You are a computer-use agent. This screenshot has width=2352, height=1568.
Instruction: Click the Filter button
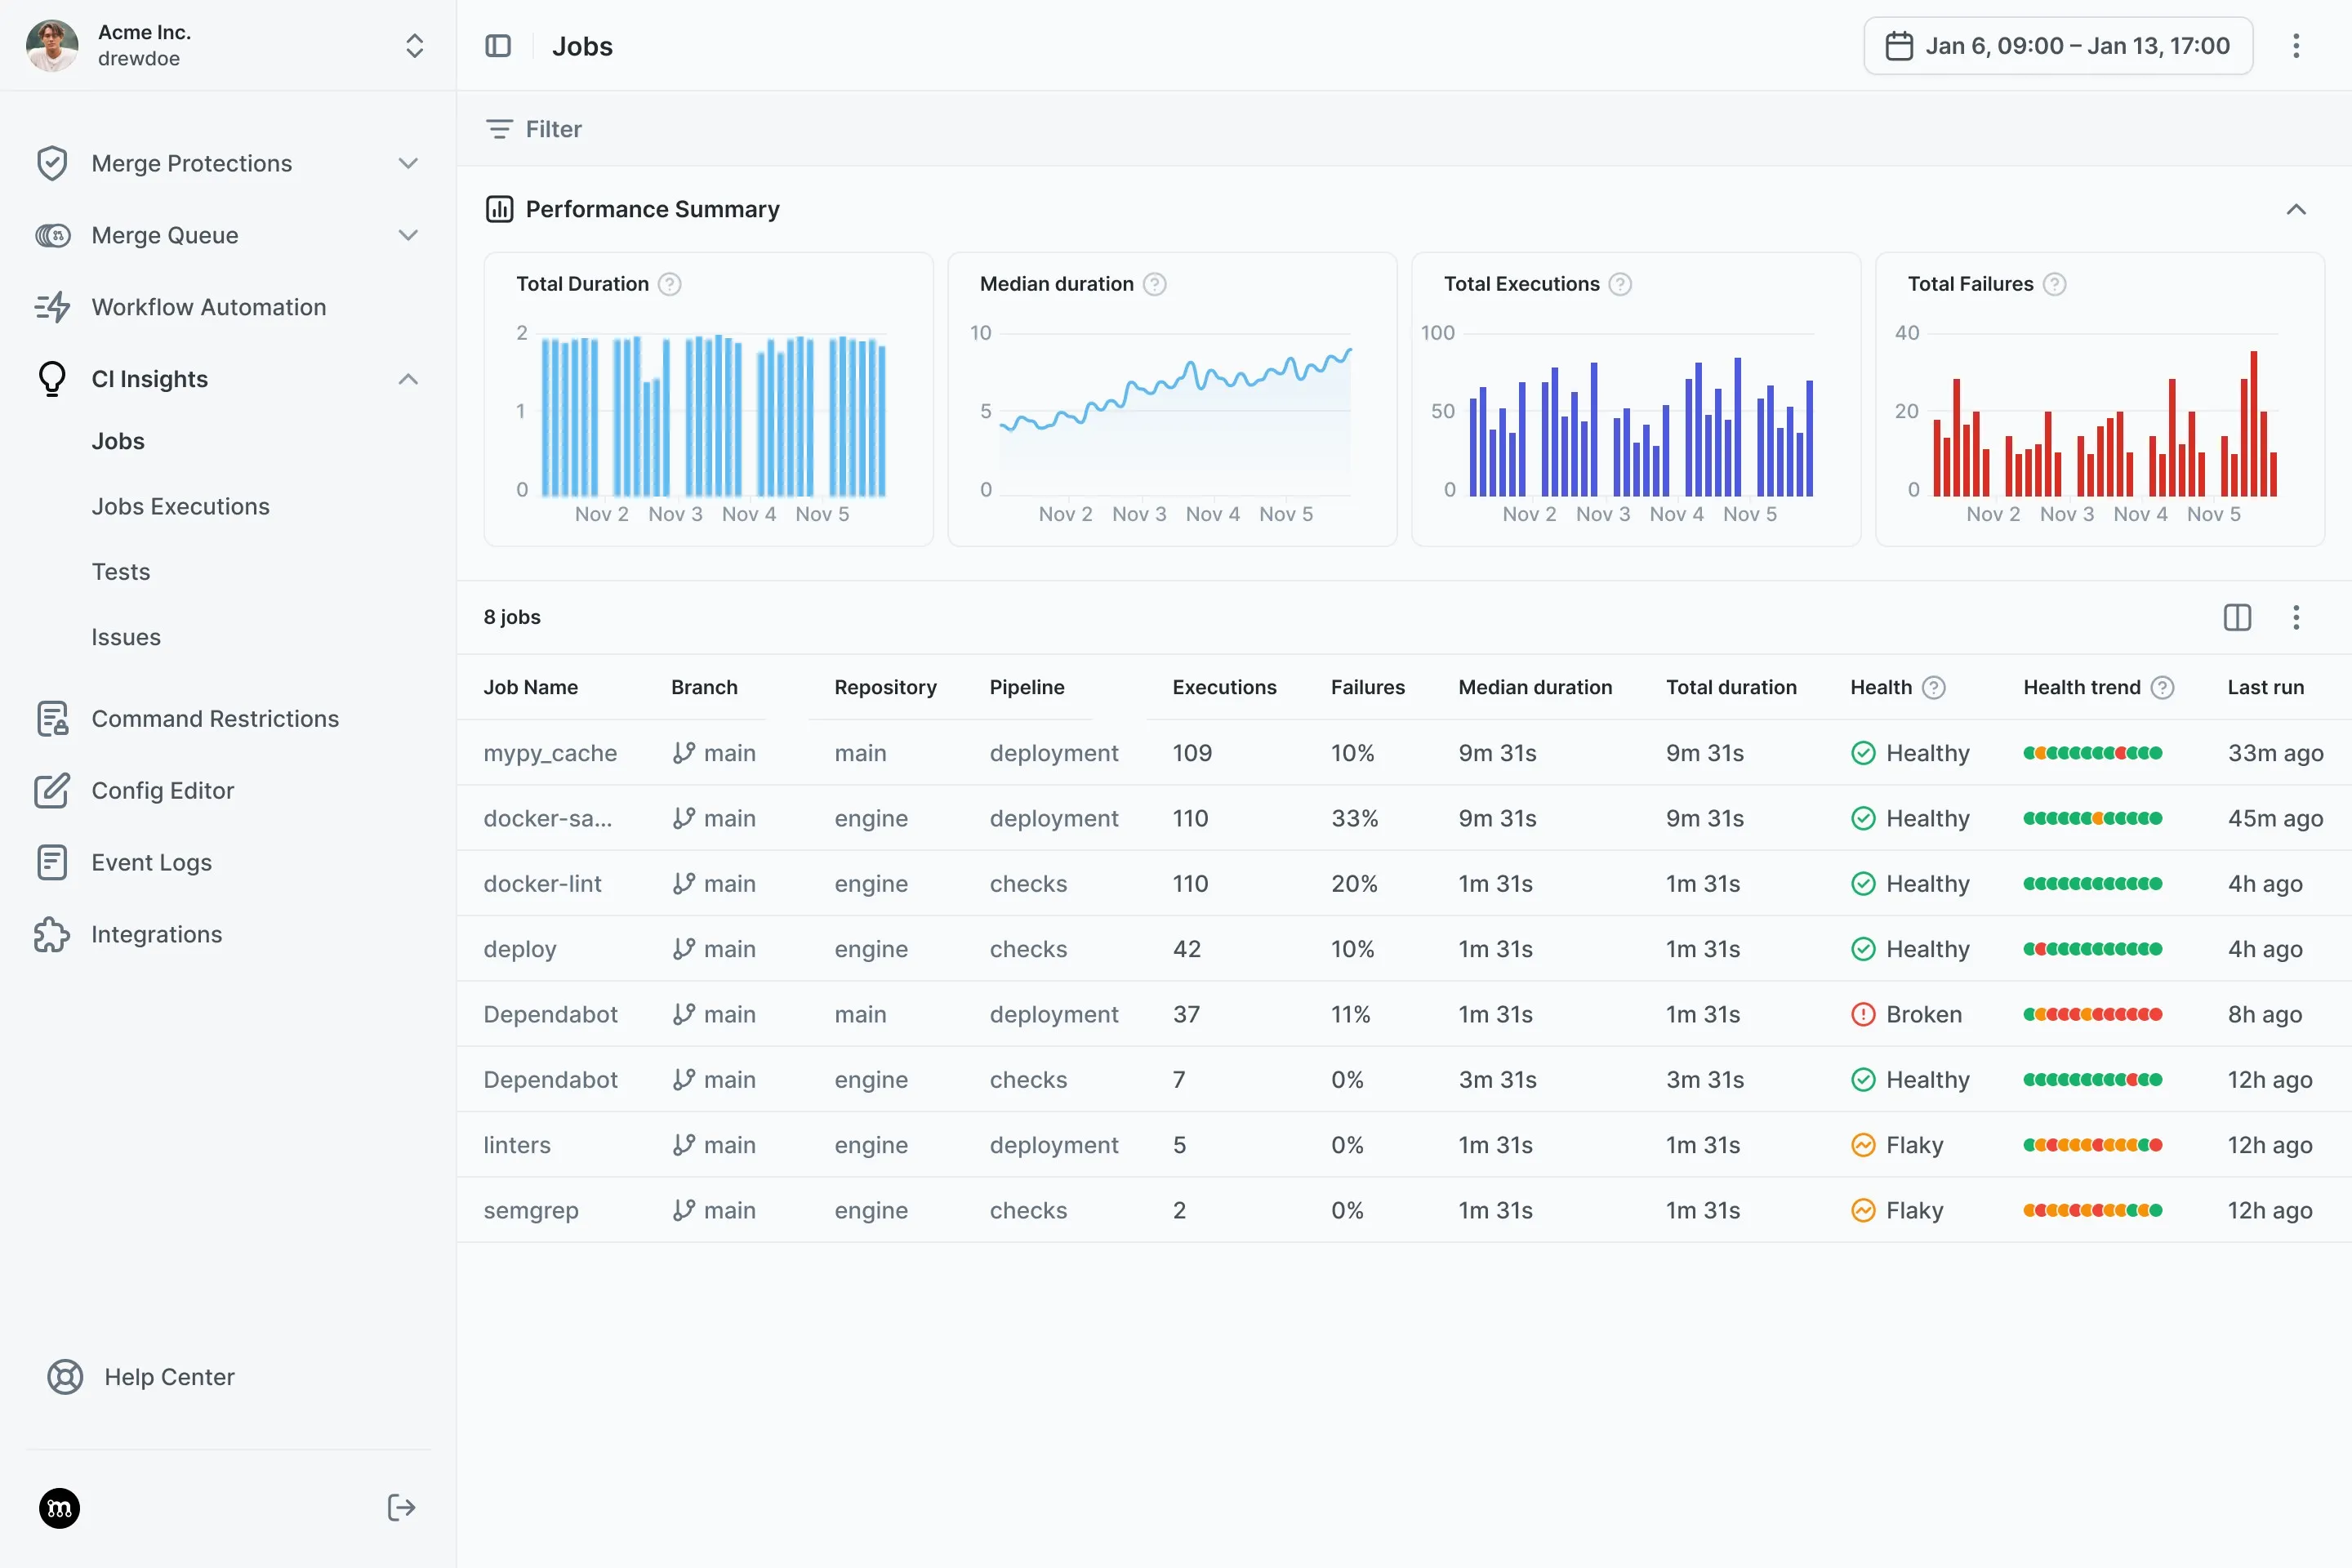(x=534, y=128)
